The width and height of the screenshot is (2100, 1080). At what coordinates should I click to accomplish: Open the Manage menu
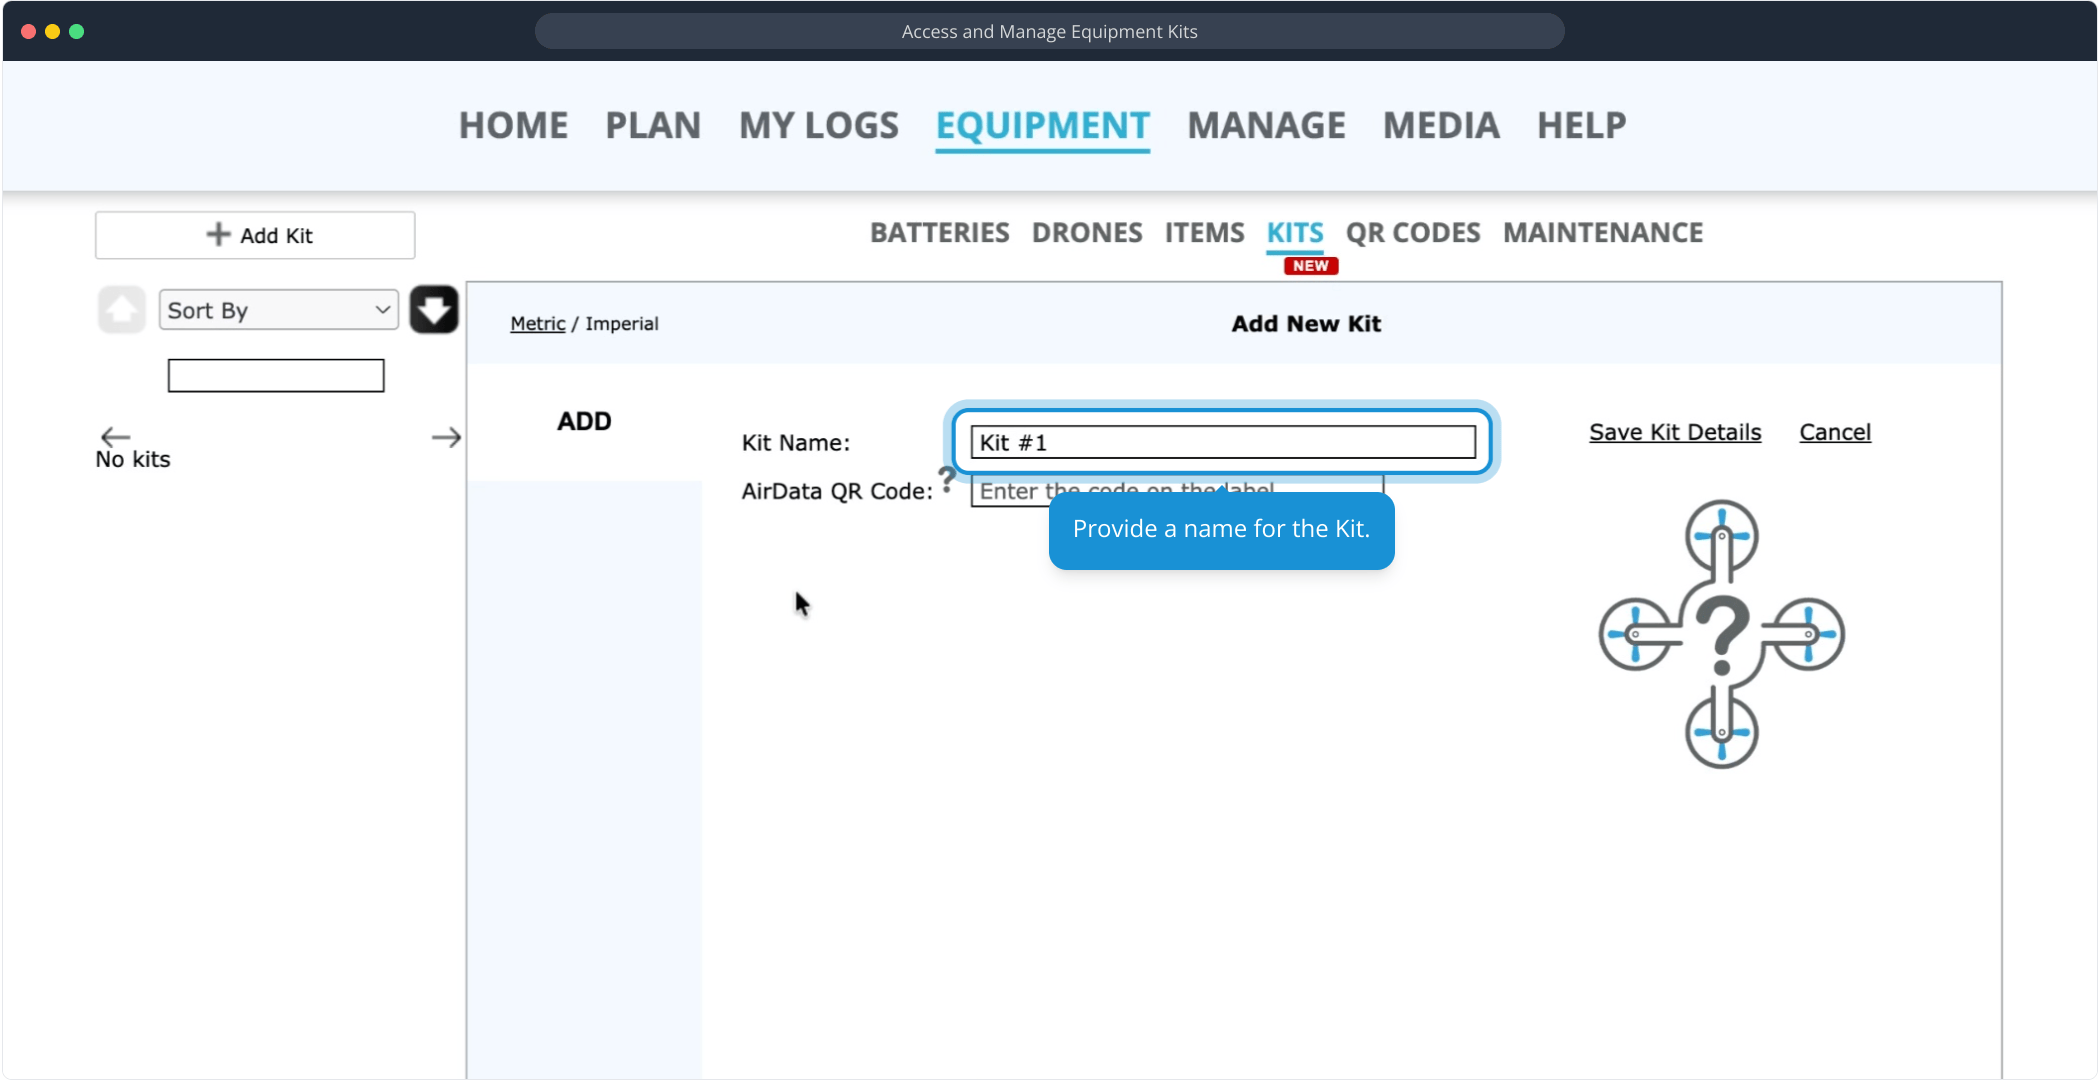(x=1266, y=126)
